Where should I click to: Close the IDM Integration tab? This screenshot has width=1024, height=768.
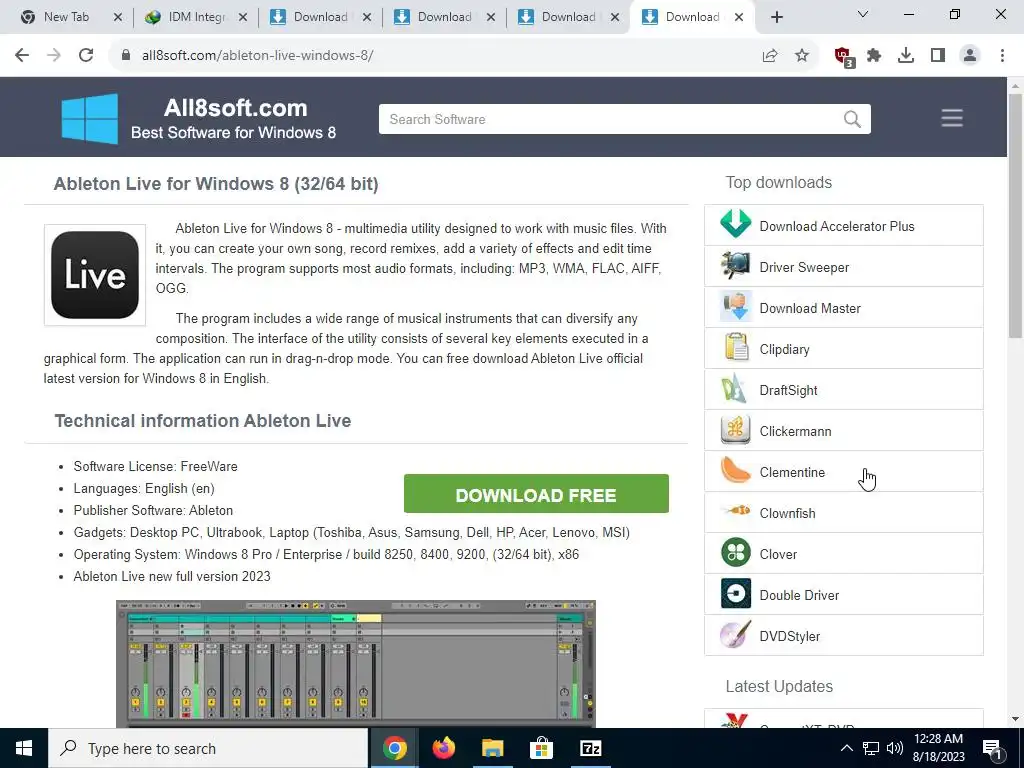click(x=242, y=18)
